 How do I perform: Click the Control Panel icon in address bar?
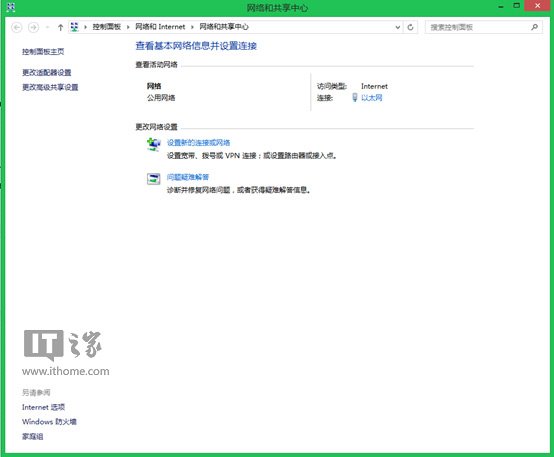pos(74,27)
